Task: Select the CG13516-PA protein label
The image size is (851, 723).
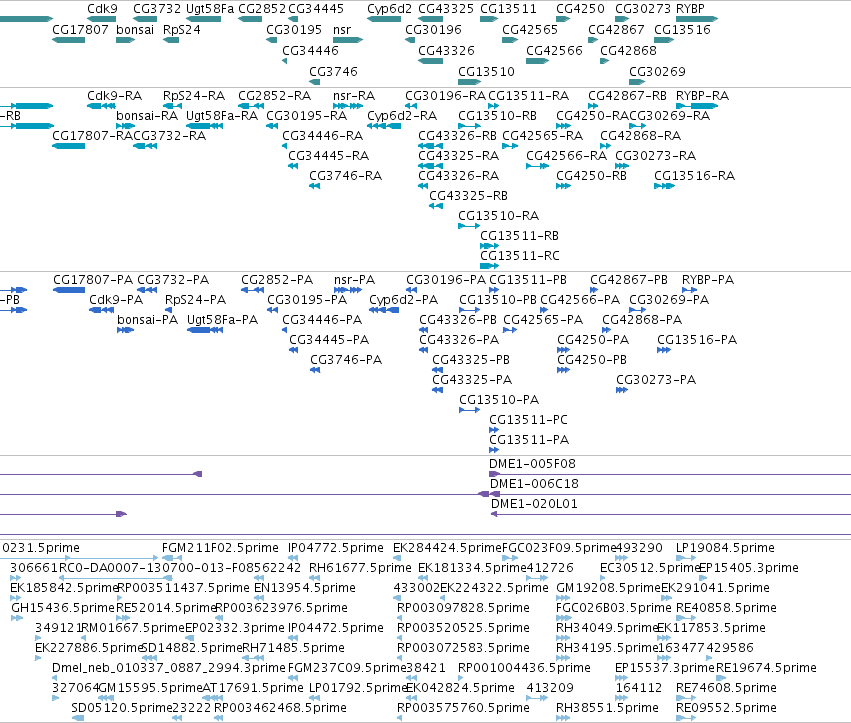Action: click(697, 340)
